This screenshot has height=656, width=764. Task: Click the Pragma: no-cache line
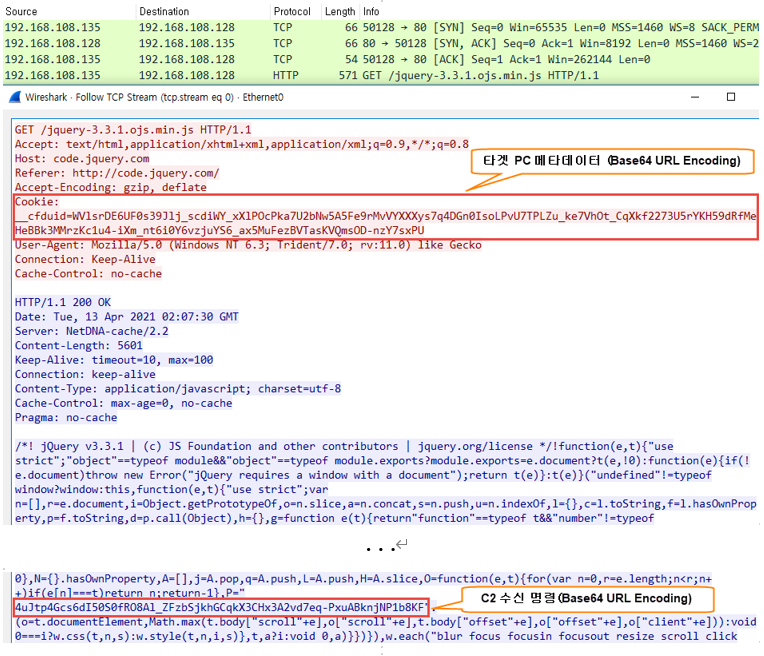(x=66, y=417)
